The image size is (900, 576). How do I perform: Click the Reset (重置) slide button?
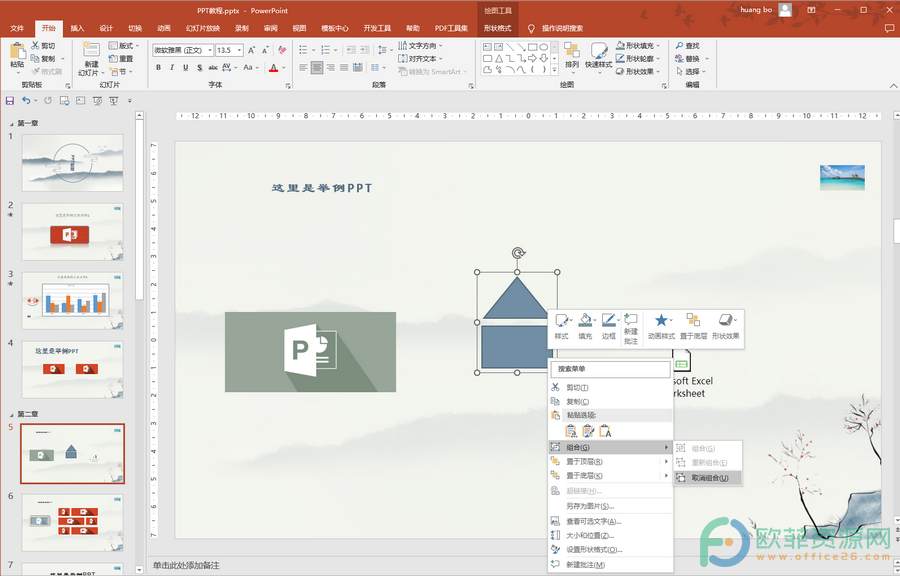(121, 59)
